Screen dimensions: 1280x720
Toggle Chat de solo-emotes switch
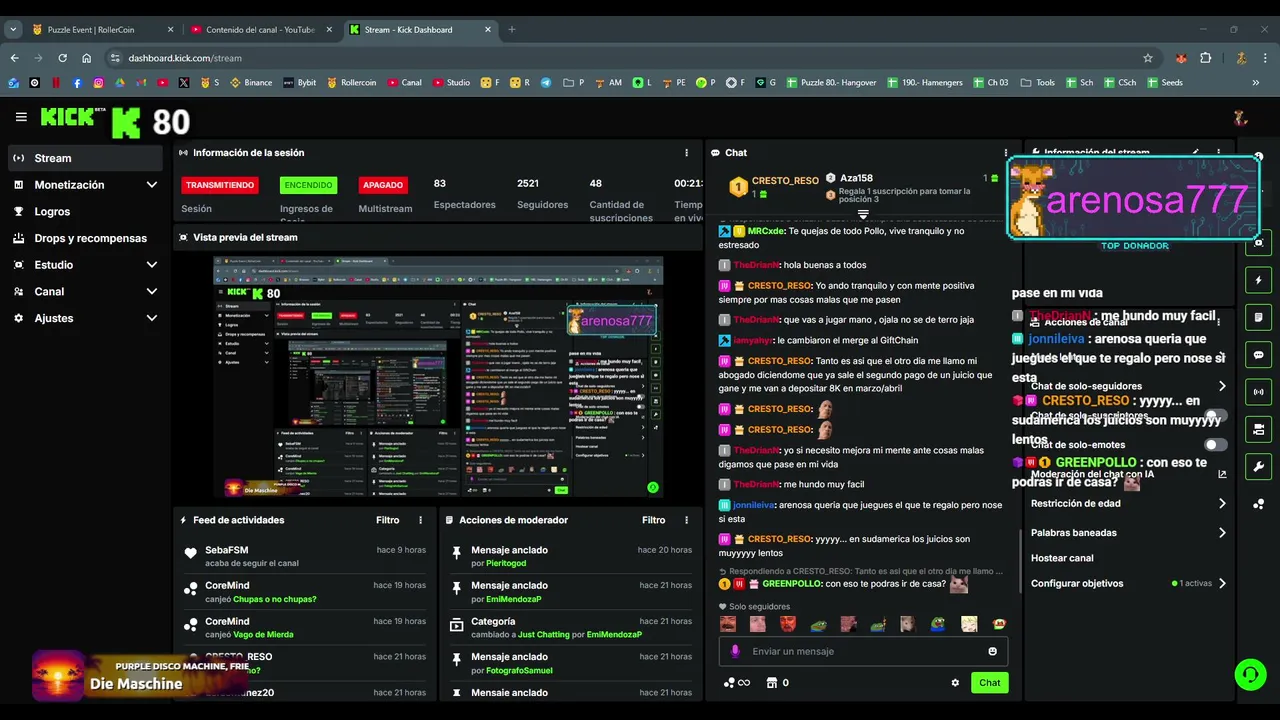coord(1215,445)
